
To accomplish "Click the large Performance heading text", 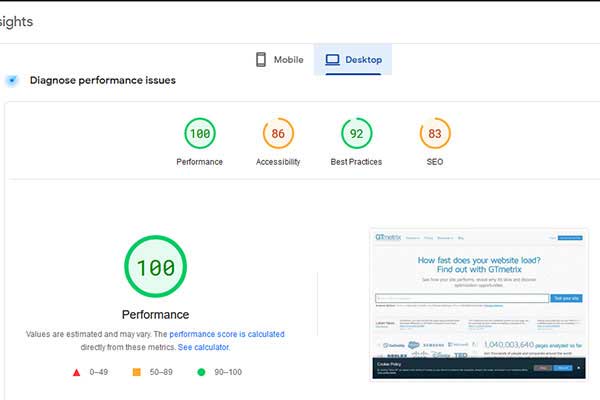I will coord(155,315).
